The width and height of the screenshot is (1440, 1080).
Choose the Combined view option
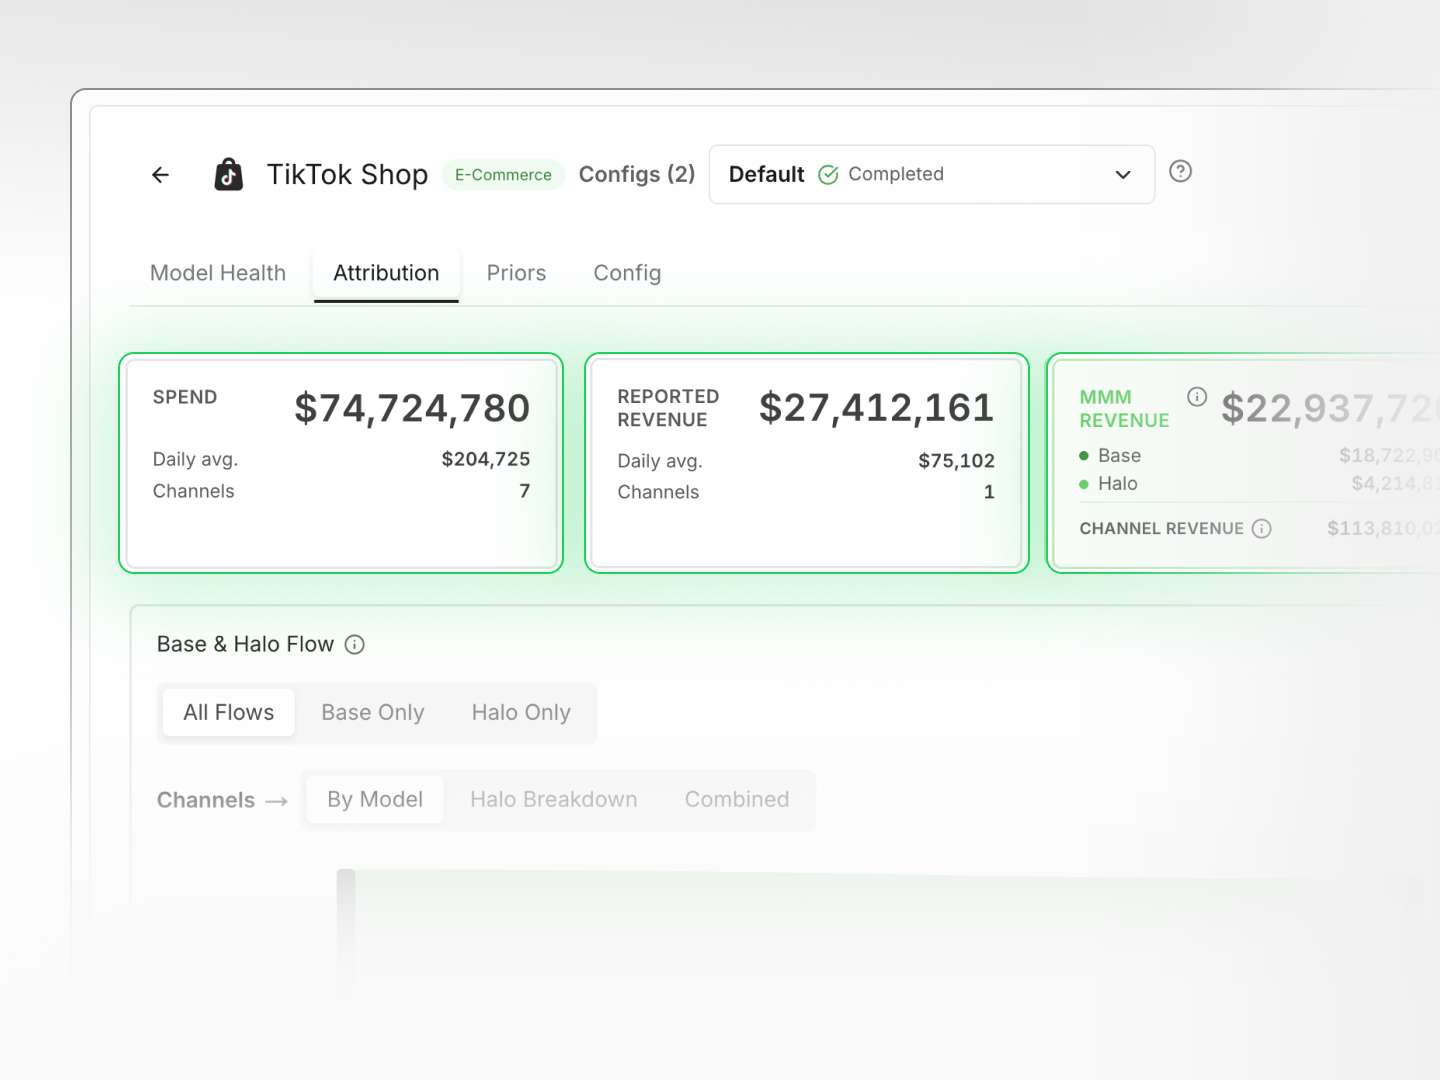(737, 800)
